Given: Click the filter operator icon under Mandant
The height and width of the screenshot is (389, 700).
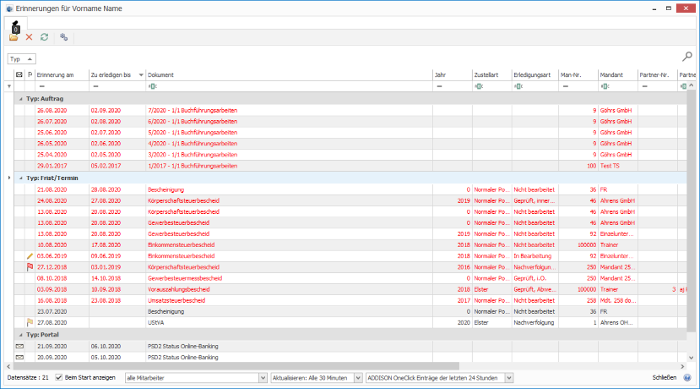Looking at the screenshot, I should click(x=604, y=87).
